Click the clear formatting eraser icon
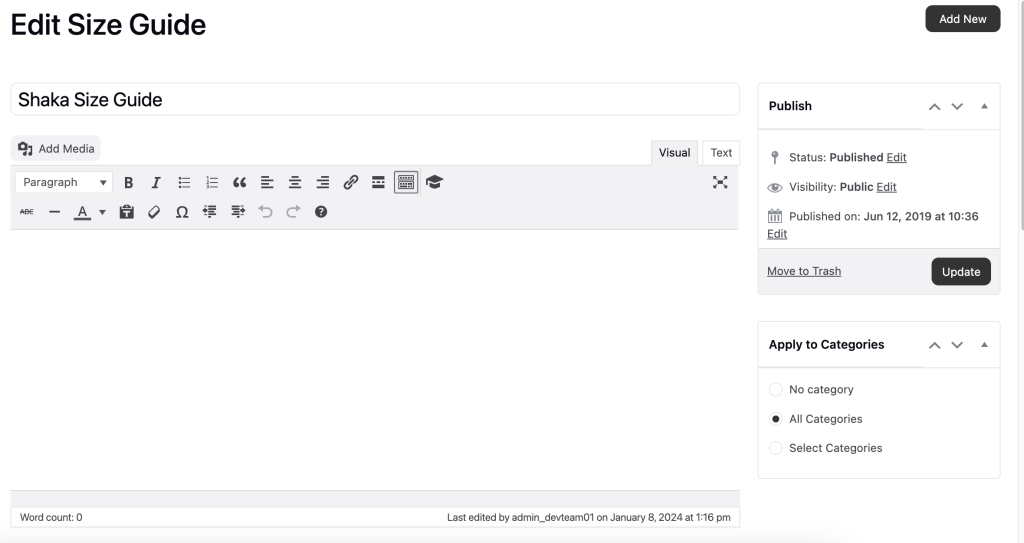Viewport: 1024px width, 543px height. coord(154,212)
